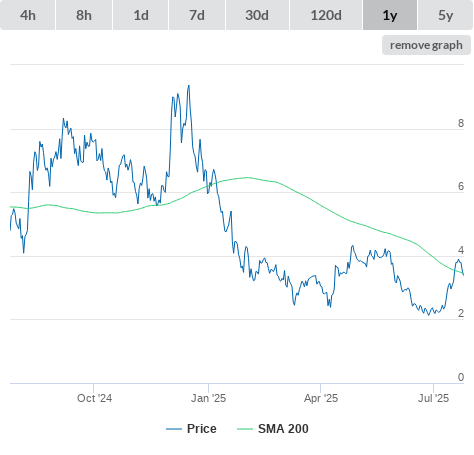The image size is (474, 455).
Task: Click the Jan '25 axis label
Action: tap(208, 398)
